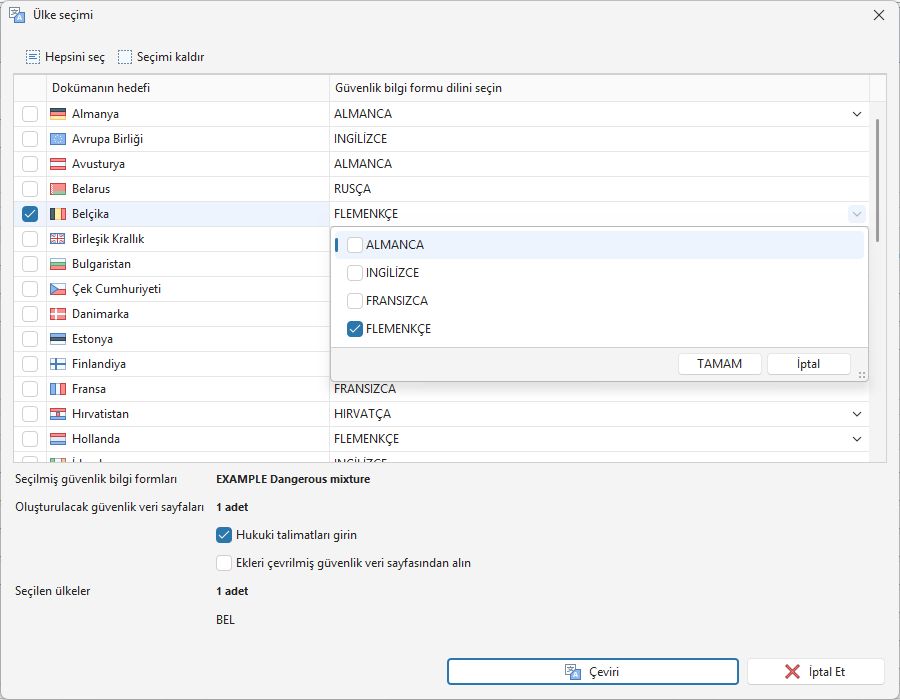Uncheck FLEMENKÇE in the language dropdown list
The height and width of the screenshot is (700, 900).
355,329
